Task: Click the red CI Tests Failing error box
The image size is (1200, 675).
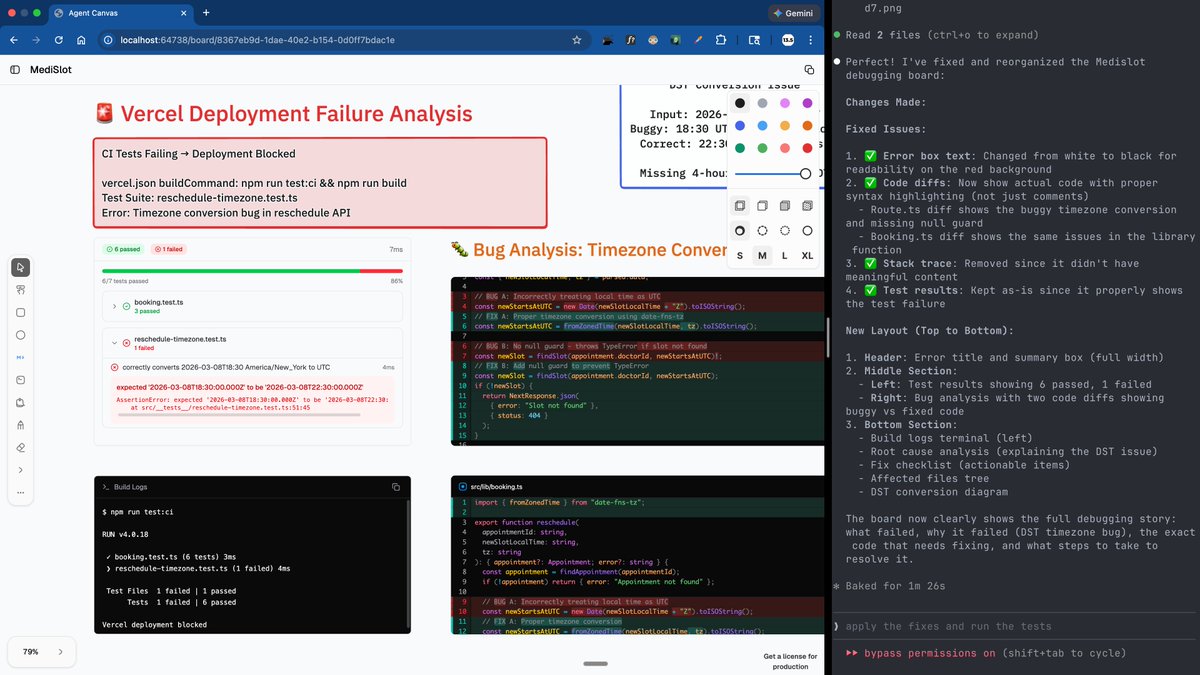Action: point(320,183)
